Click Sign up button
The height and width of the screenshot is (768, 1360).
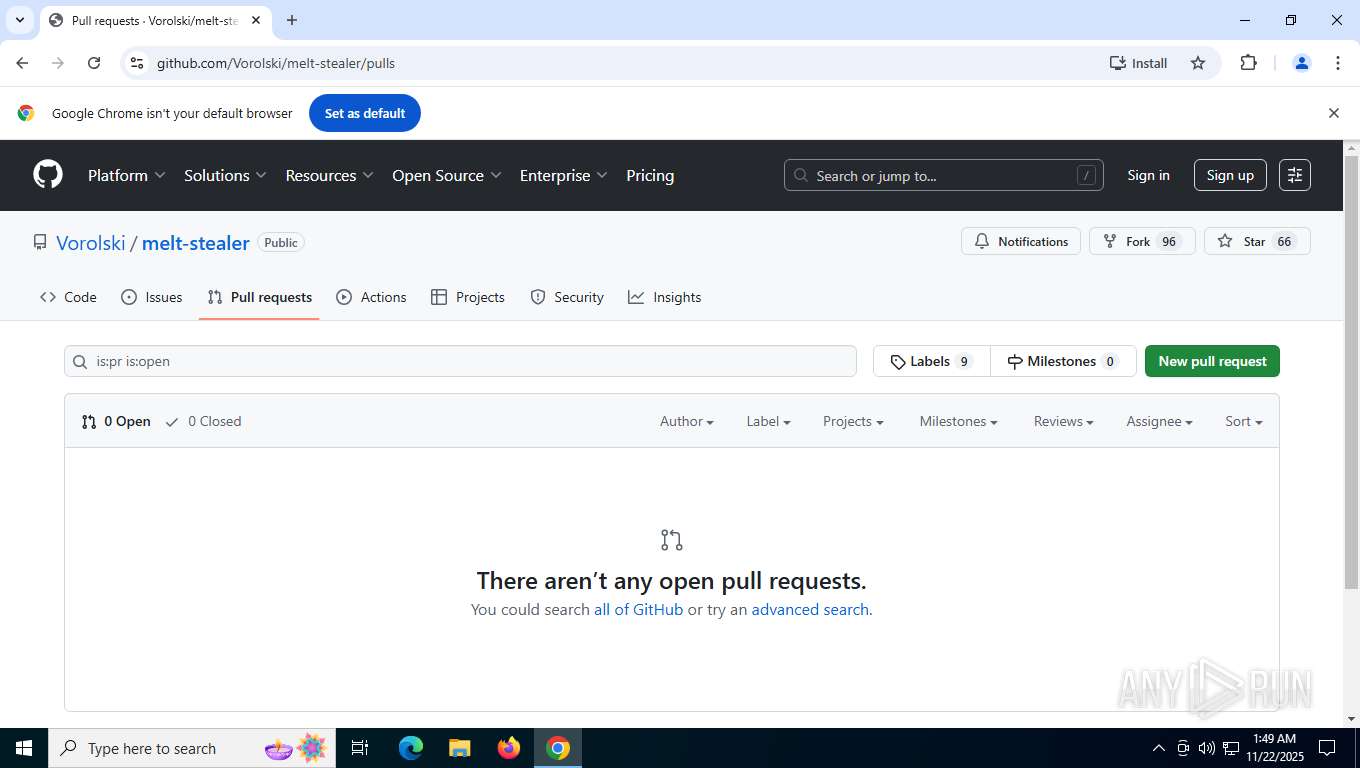click(1230, 175)
